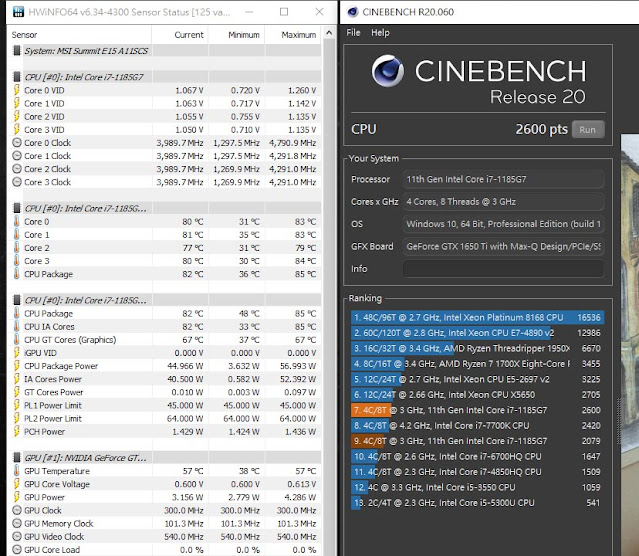Select ranking entry i7-1185G7 scoring 2079

477,441
